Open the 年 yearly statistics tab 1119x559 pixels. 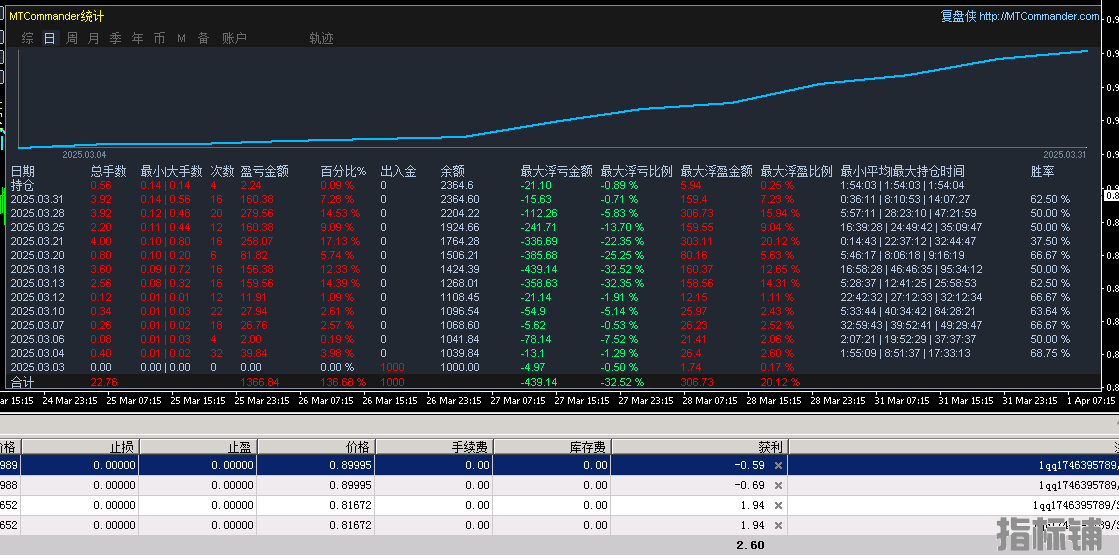click(x=137, y=38)
